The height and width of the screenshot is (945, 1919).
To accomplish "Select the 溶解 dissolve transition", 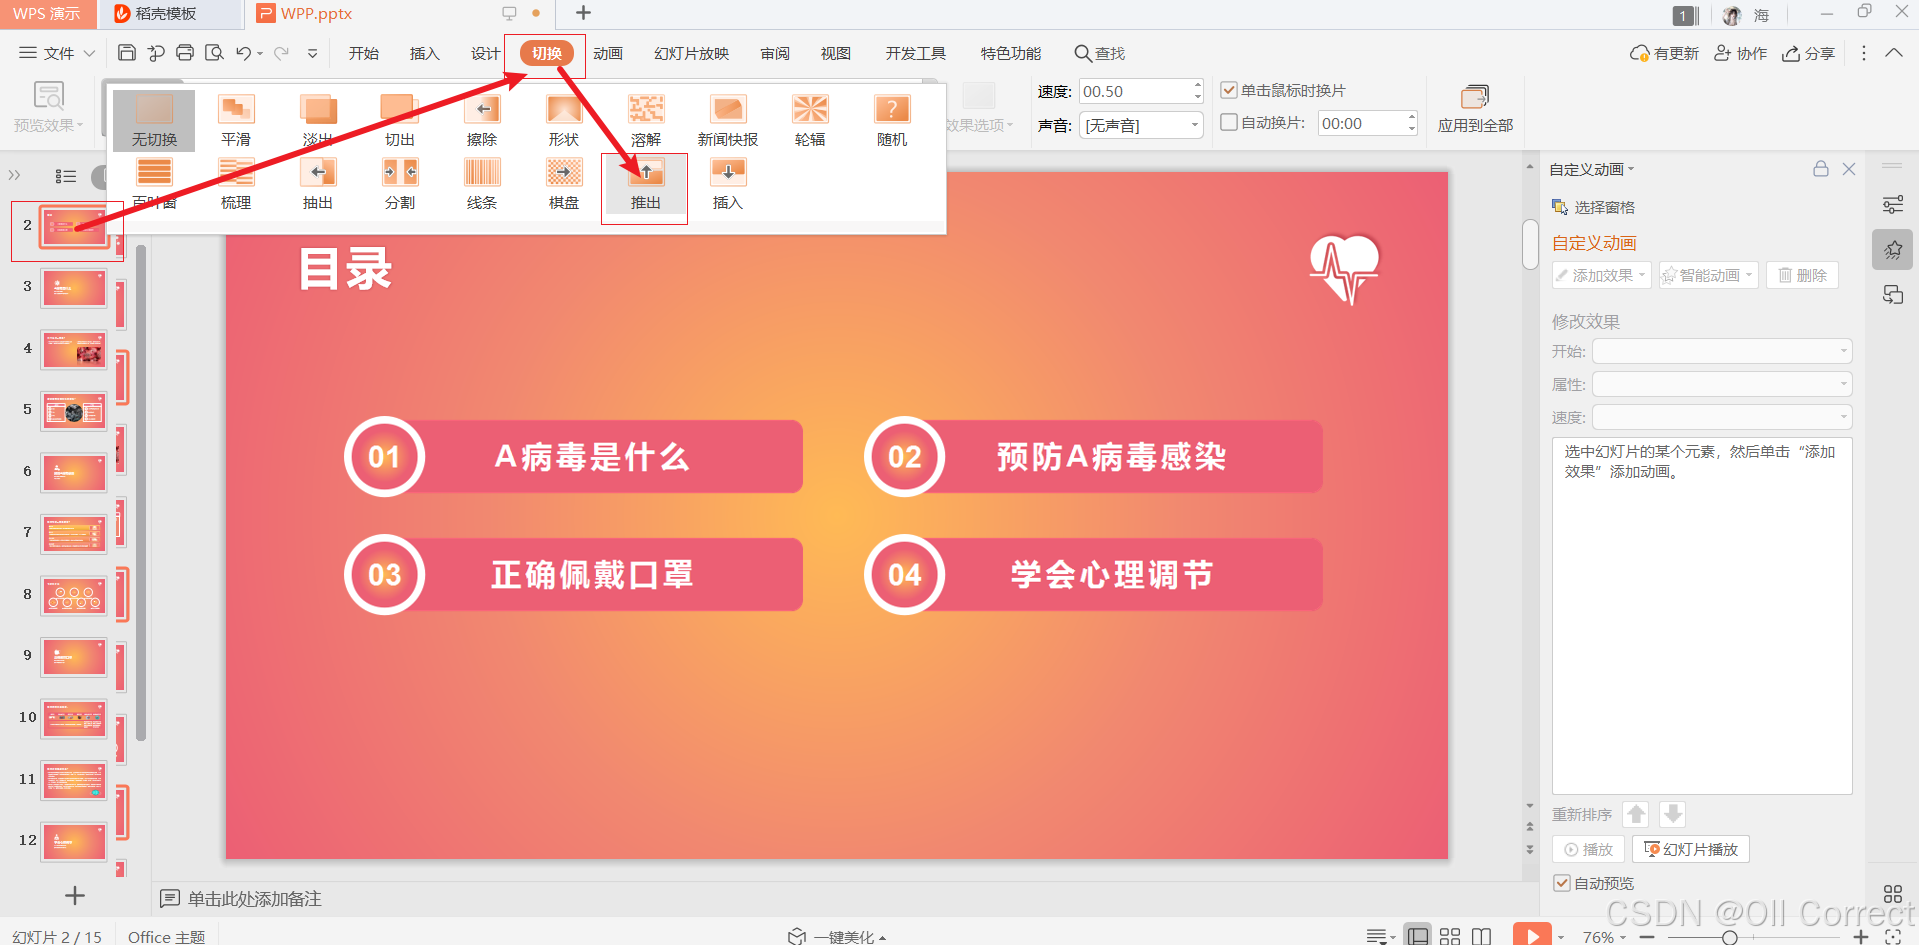I will pos(646,119).
